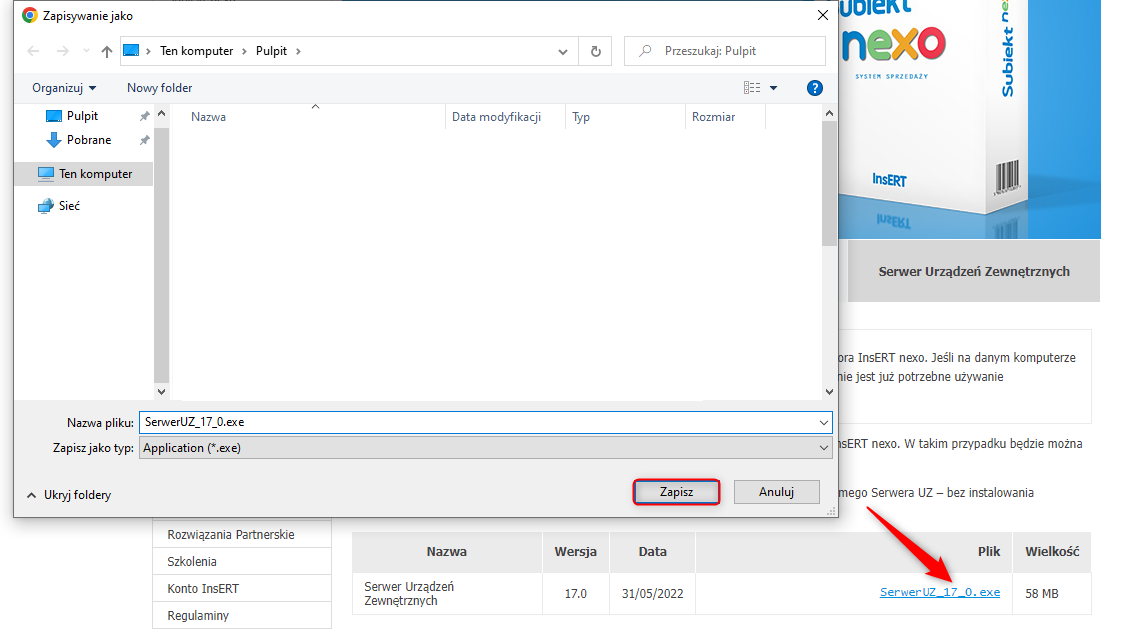Go up one folder level

[x=107, y=51]
